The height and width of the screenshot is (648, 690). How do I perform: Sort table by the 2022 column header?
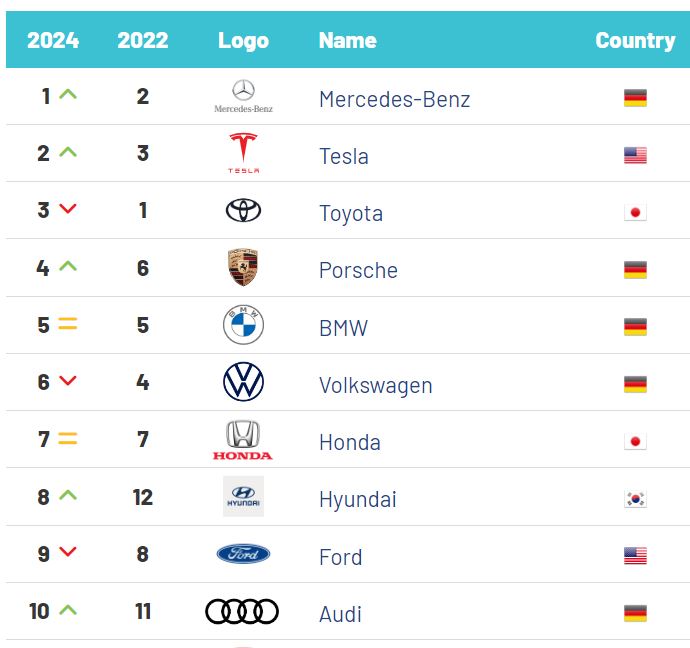point(143,40)
